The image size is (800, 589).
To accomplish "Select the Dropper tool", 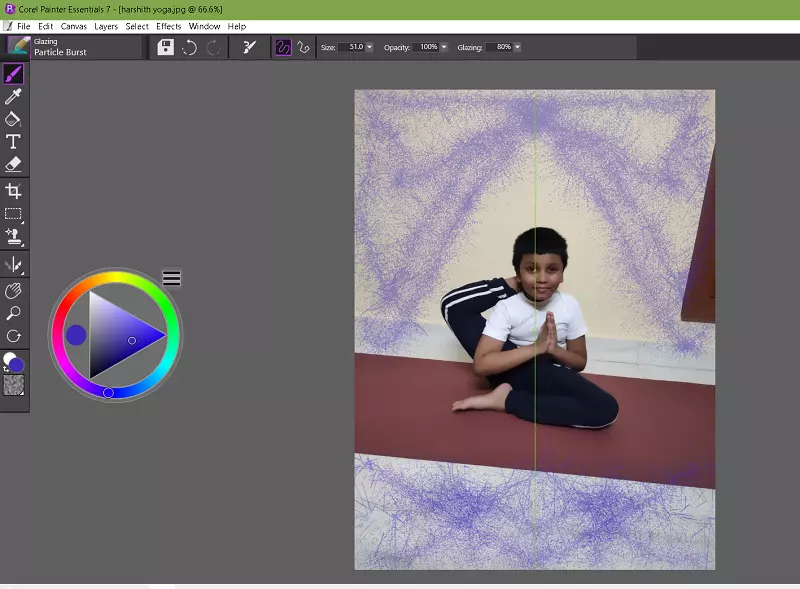I will [14, 97].
